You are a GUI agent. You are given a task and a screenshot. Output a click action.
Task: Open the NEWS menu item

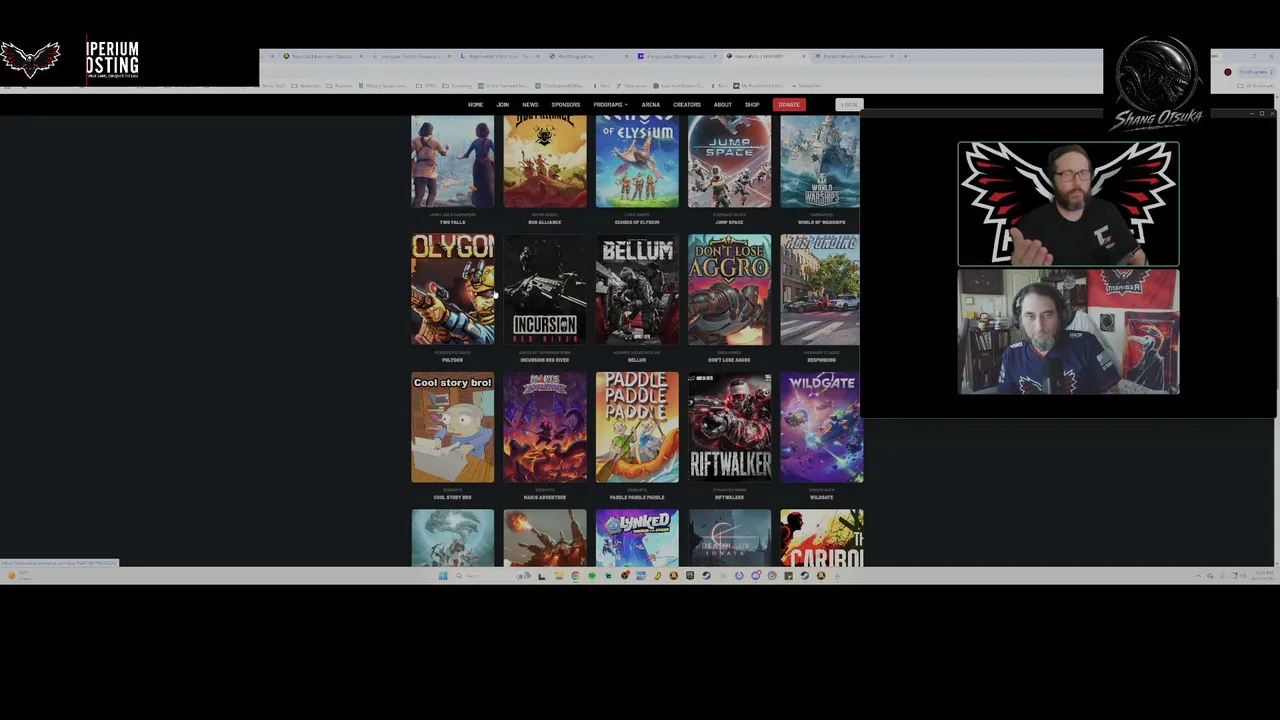[530, 105]
